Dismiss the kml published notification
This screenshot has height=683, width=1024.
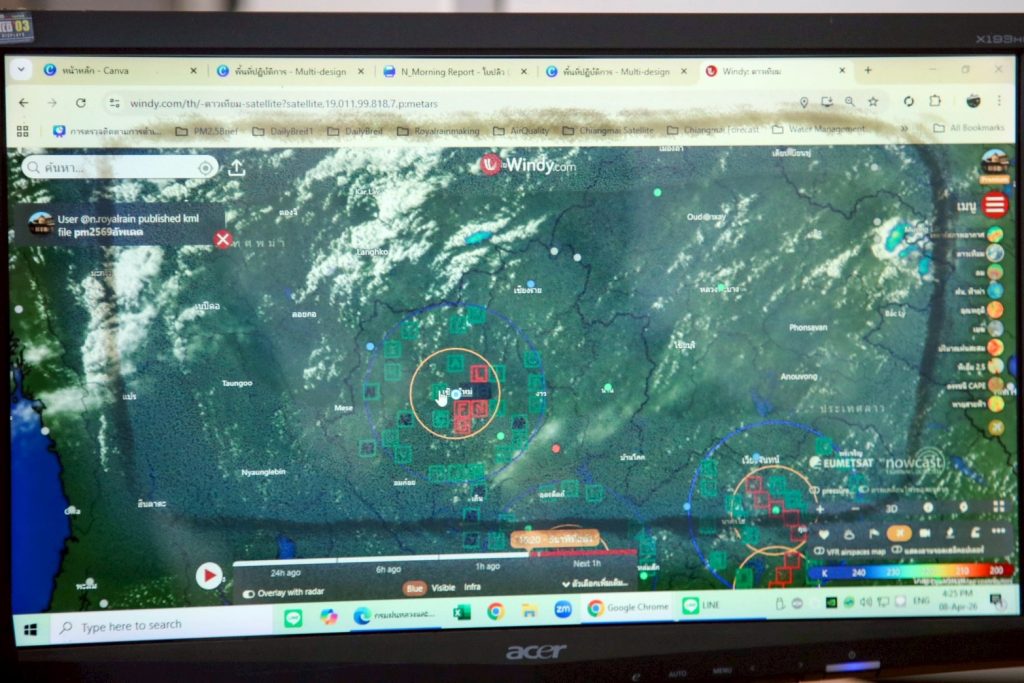(223, 239)
